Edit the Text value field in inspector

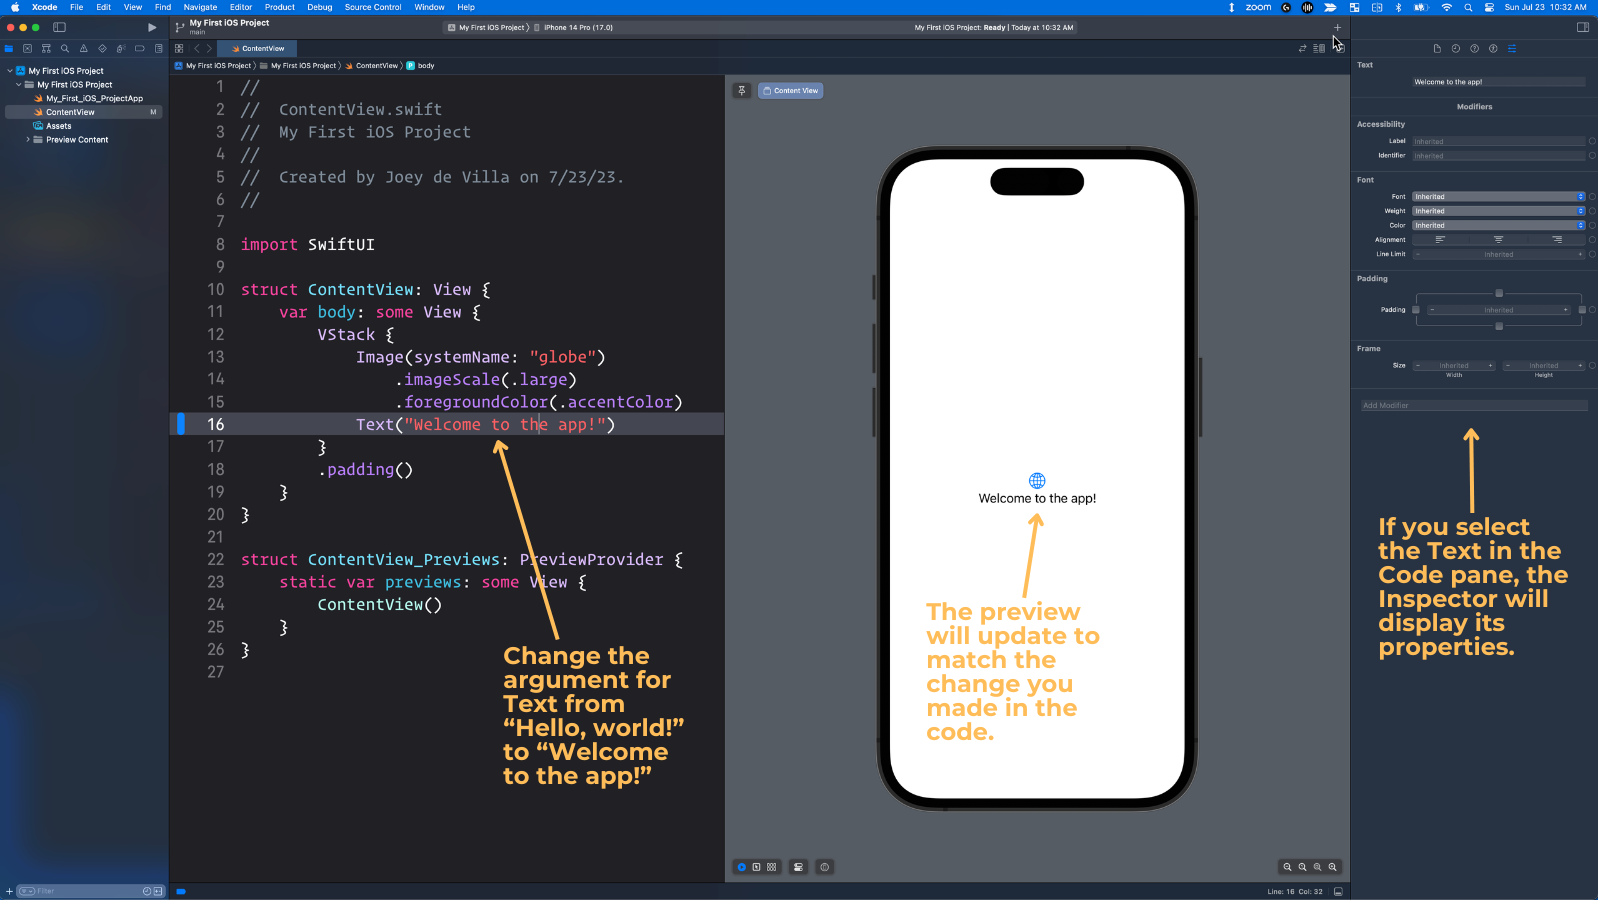pos(1499,82)
